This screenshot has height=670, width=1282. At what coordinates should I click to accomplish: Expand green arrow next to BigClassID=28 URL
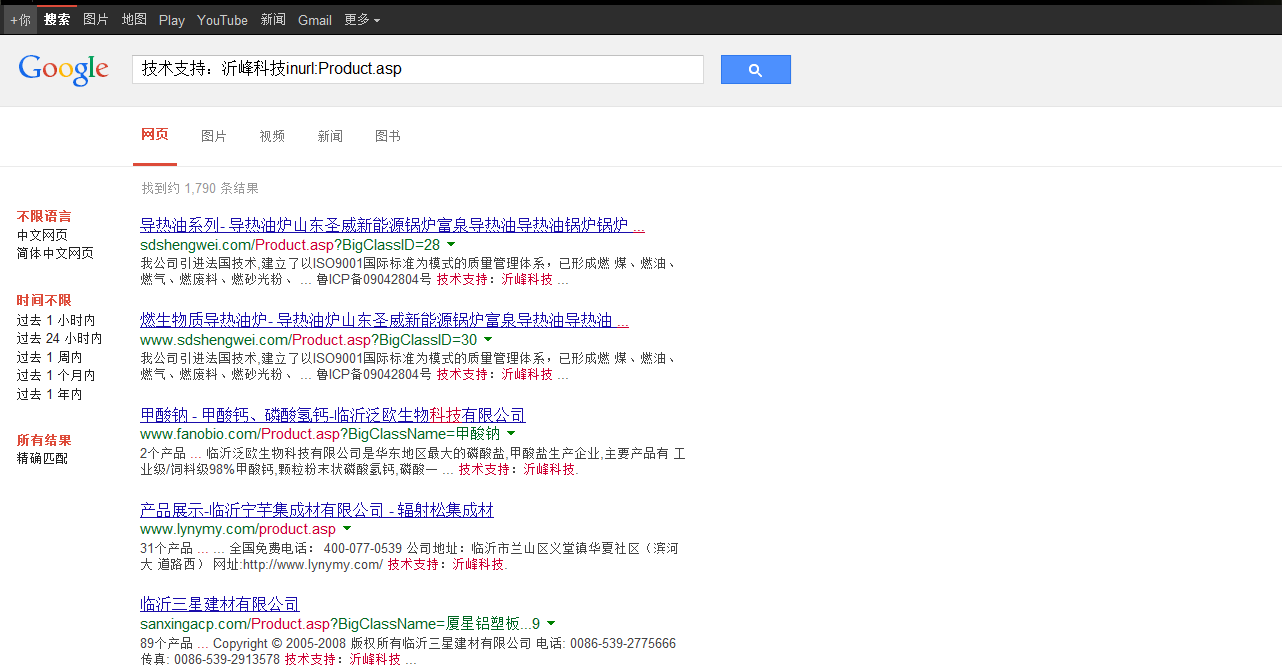tap(451, 245)
